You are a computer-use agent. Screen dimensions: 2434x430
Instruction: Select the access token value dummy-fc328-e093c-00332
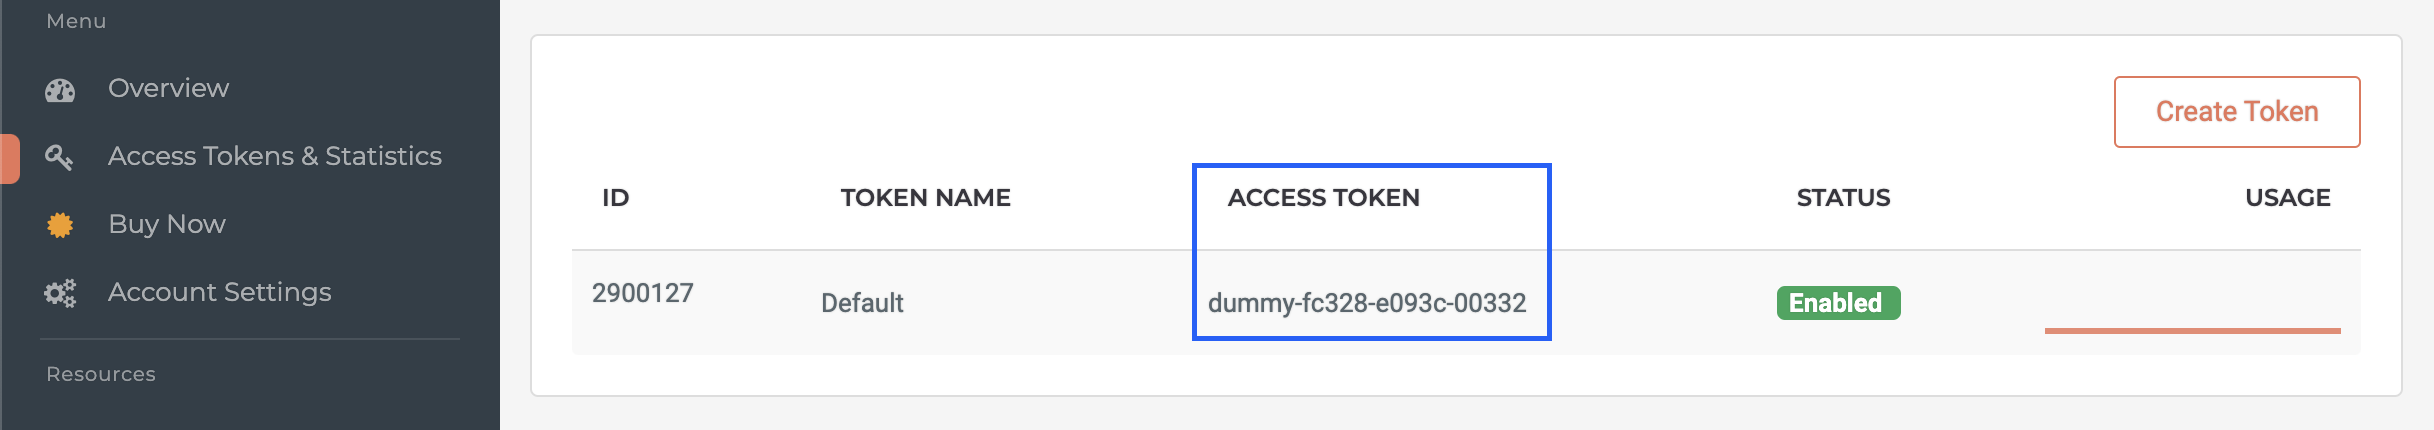[1367, 303]
